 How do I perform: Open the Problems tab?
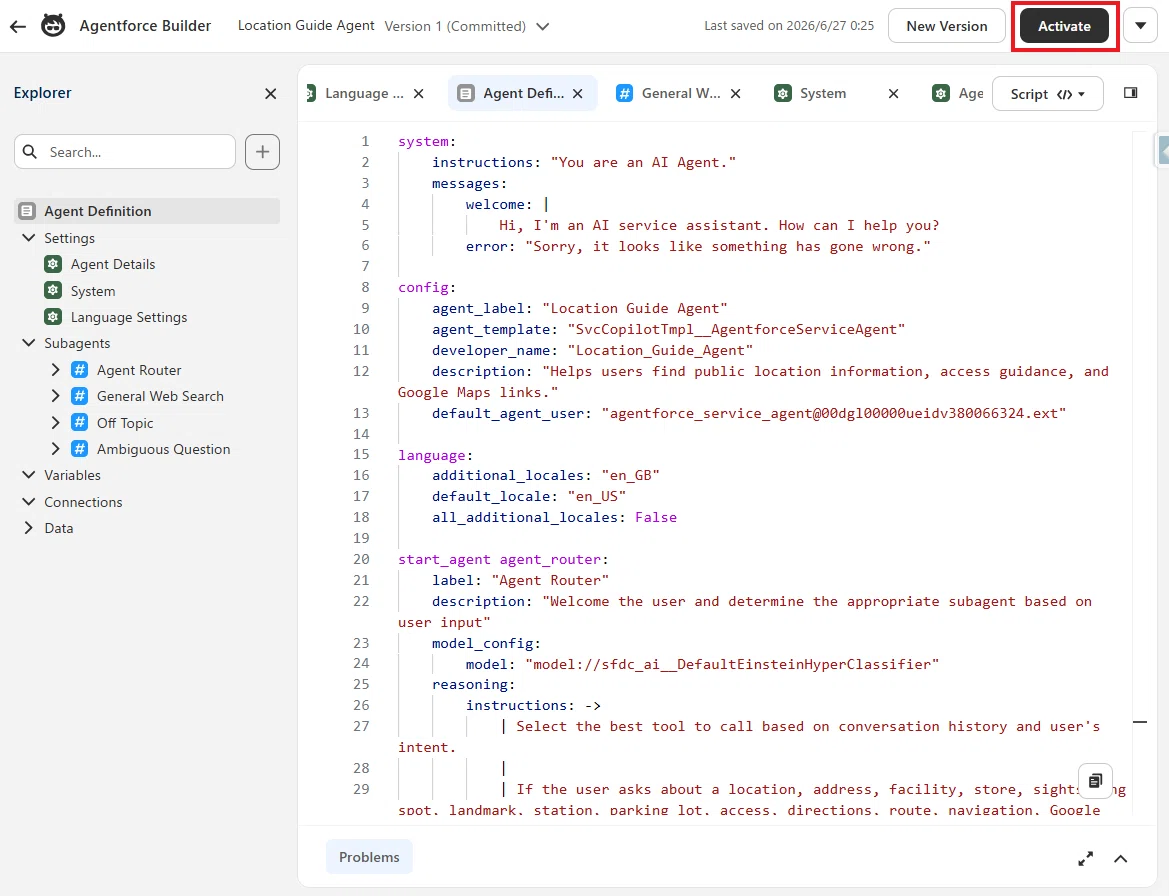pyautogui.click(x=369, y=857)
